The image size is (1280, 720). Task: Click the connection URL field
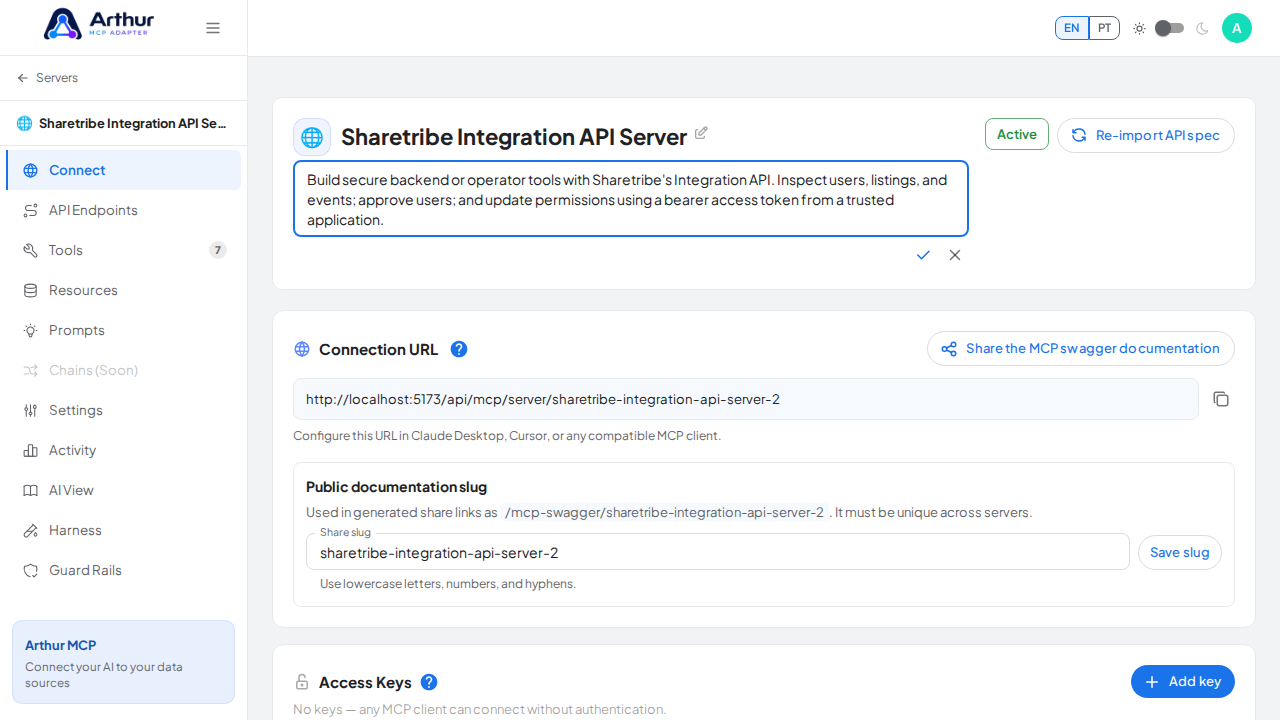(746, 399)
